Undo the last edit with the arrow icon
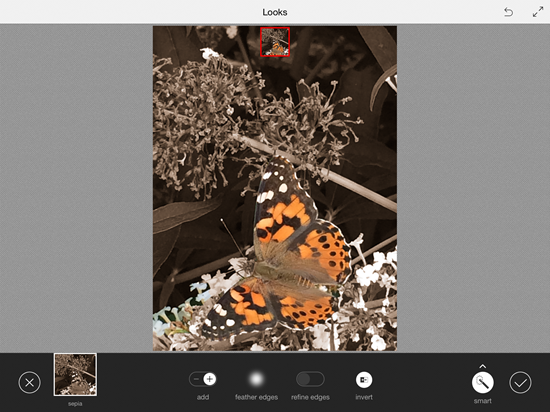The height and width of the screenshot is (412, 550). [x=508, y=13]
